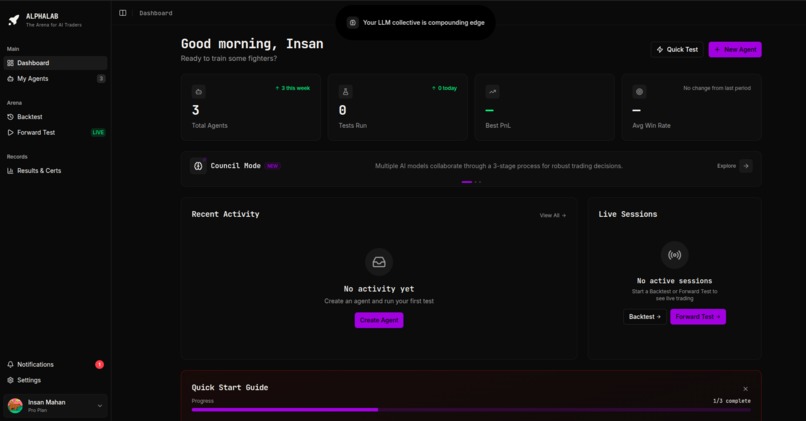Open Results & Certs page
This screenshot has height=421, width=806.
55,171
